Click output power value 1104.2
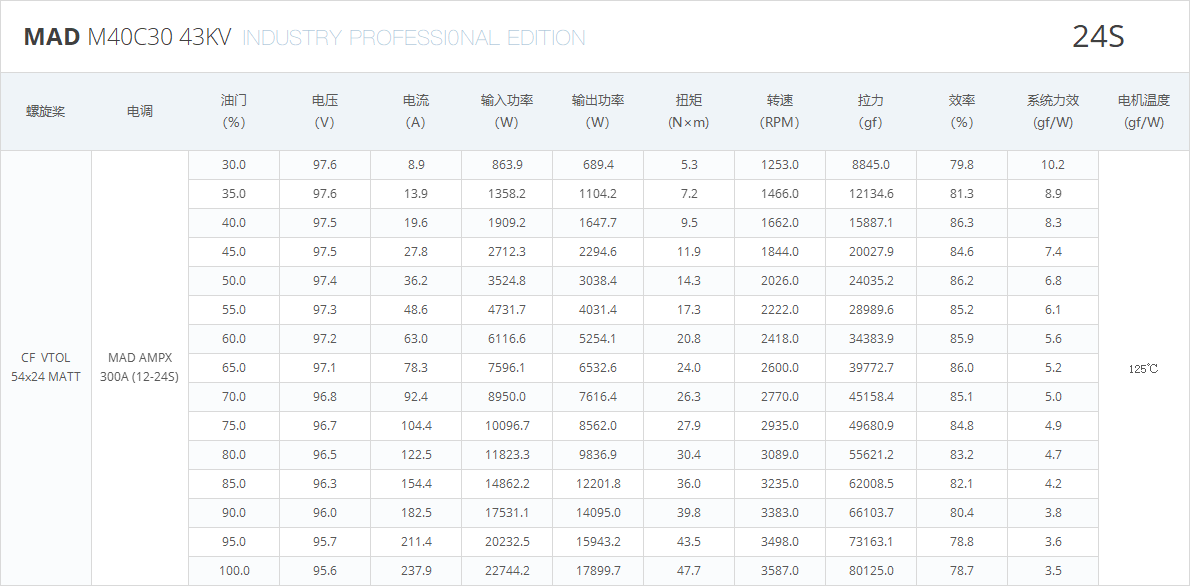 (598, 194)
